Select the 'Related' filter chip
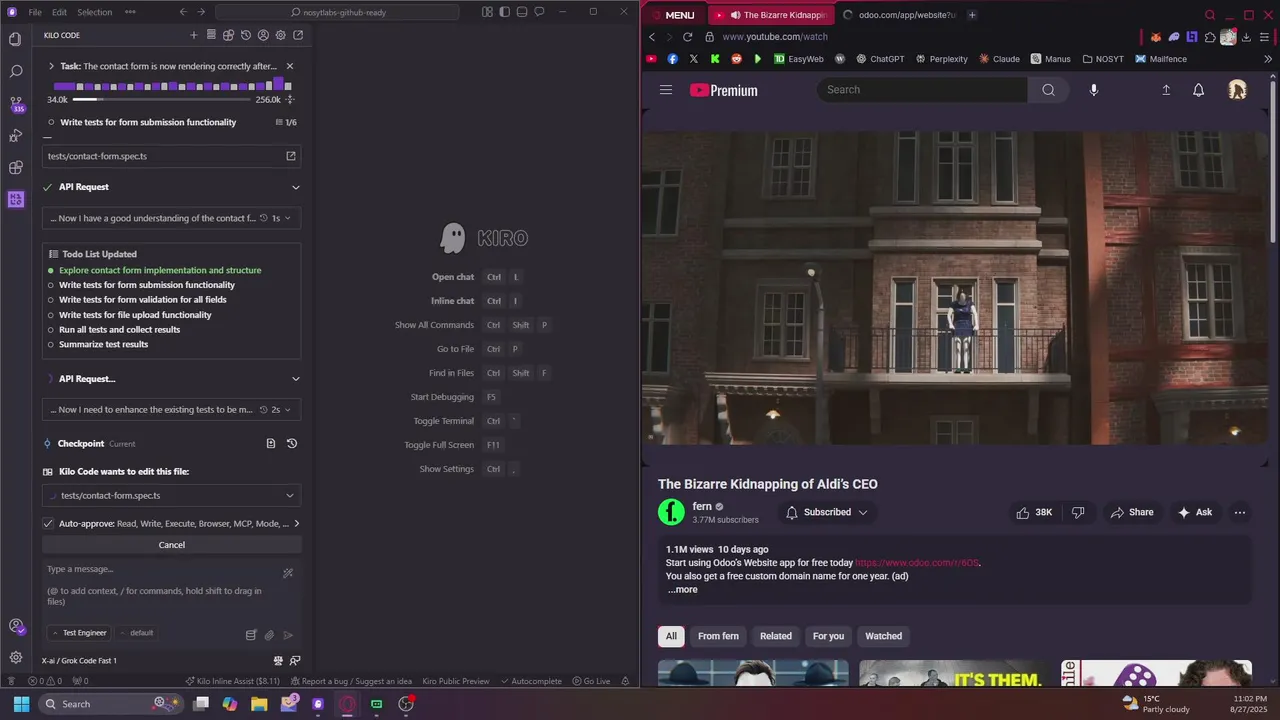The height and width of the screenshot is (720, 1280). [x=775, y=636]
